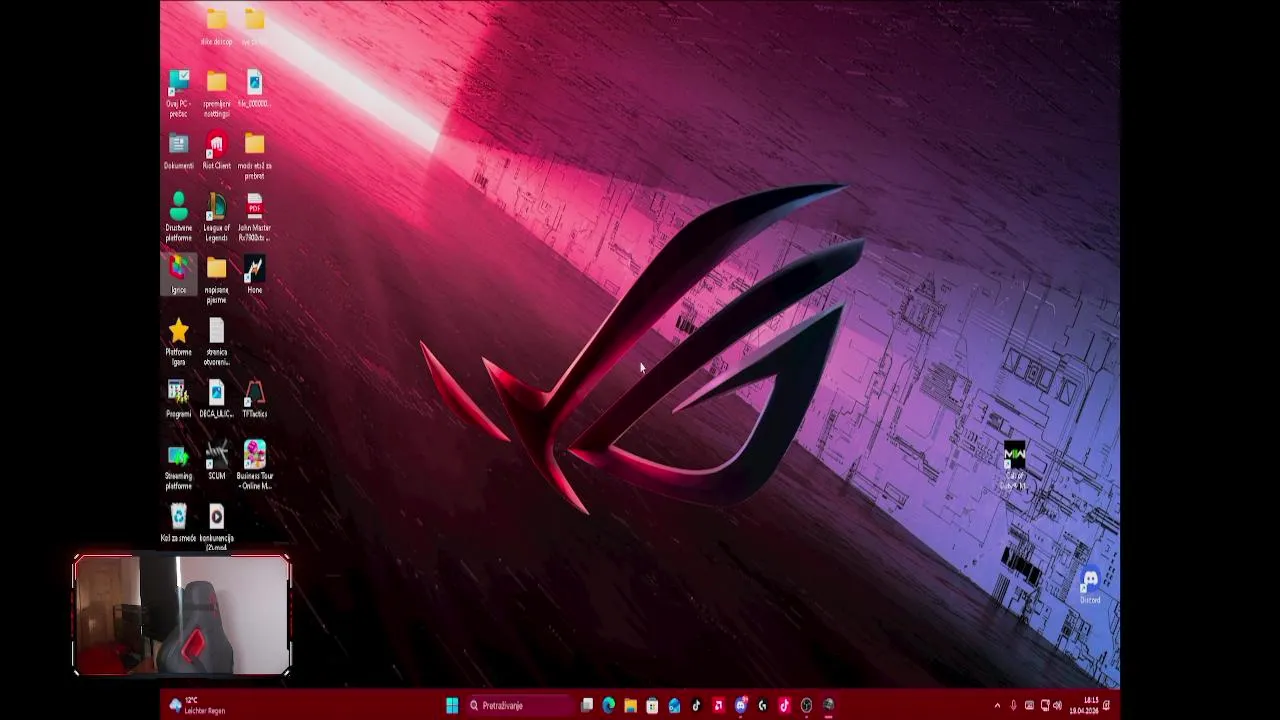Open the OBS Studio taskbar icon
Viewport: 1280px width, 720px height.
pyautogui.click(x=806, y=705)
